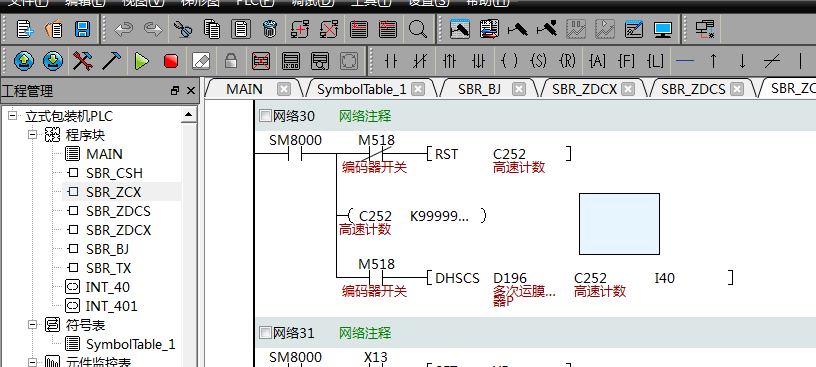Compile all with crossed tools icon
The width and height of the screenshot is (816, 367).
tap(83, 61)
